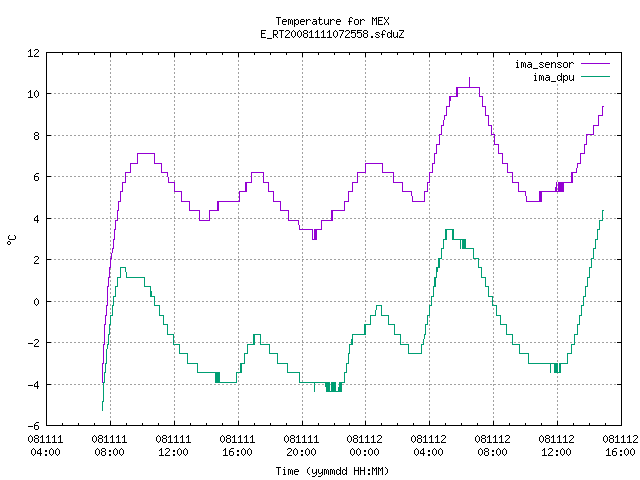Click the y-axis label 10
Image resolution: width=640 pixels, height=480 pixels.
pos(33,94)
